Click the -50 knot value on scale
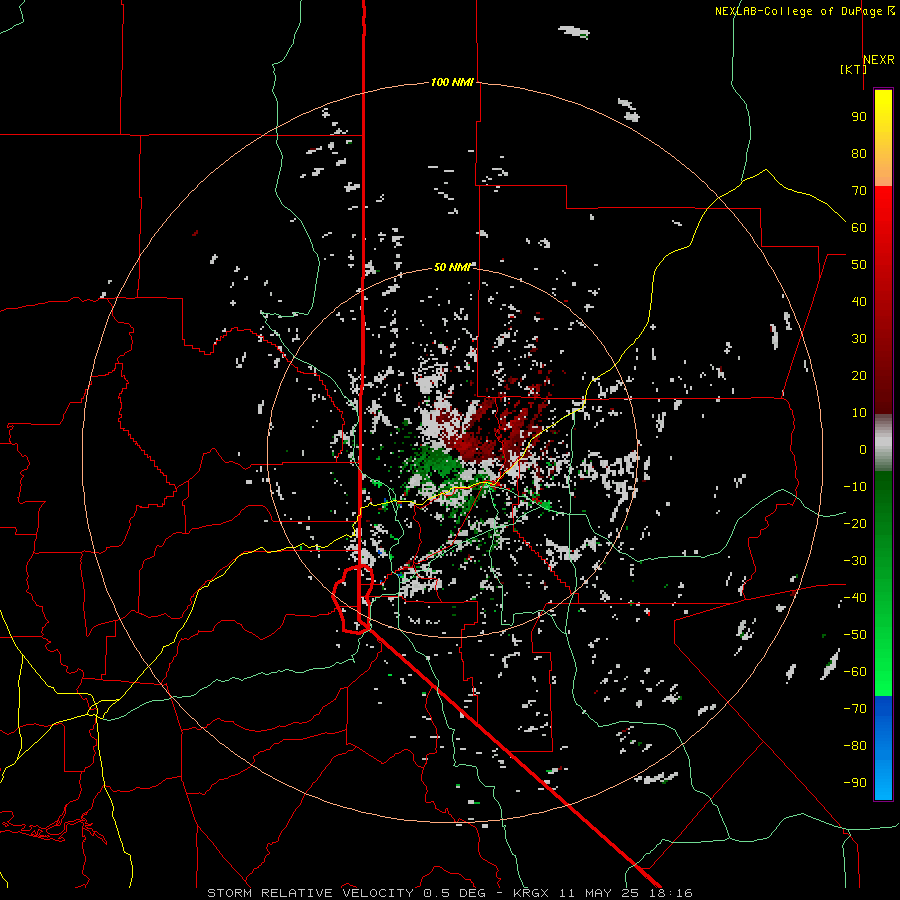 (855, 635)
